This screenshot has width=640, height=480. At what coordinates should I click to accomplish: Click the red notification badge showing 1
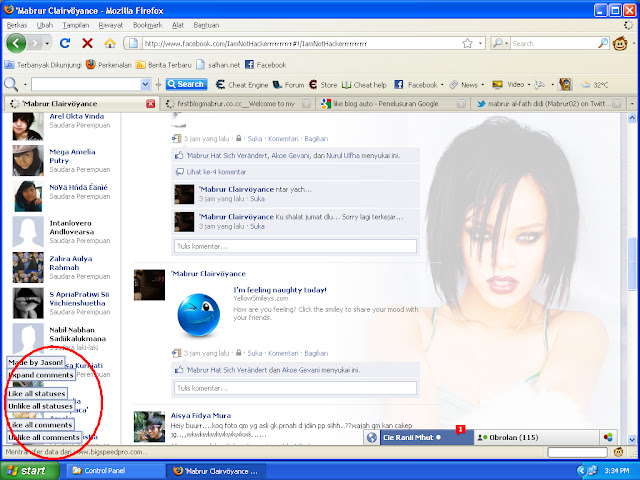point(460,429)
